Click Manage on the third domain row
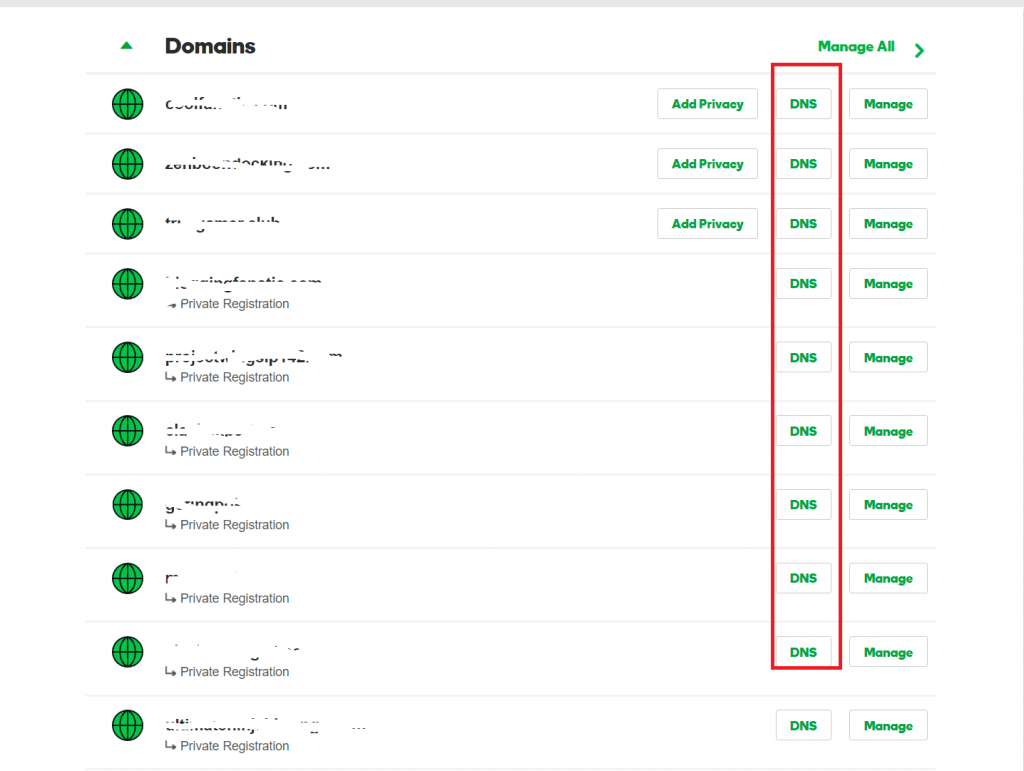Image resolution: width=1024 pixels, height=771 pixels. pyautogui.click(x=888, y=224)
